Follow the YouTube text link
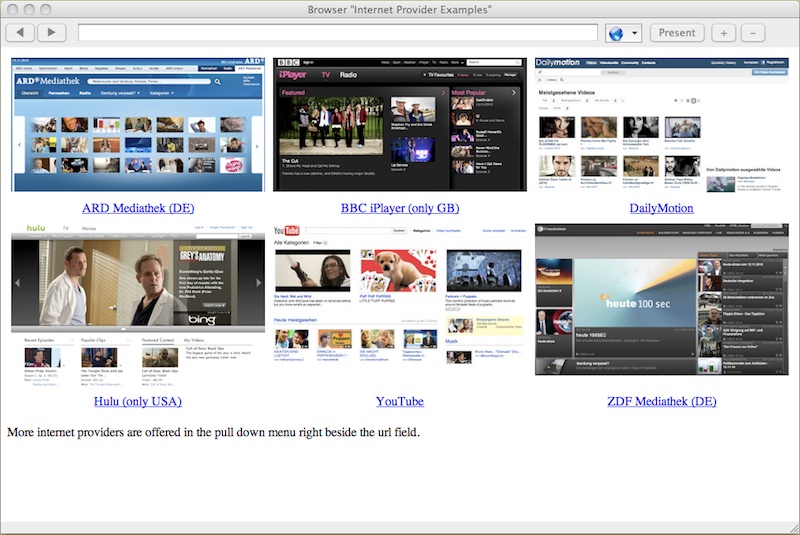 pos(399,401)
